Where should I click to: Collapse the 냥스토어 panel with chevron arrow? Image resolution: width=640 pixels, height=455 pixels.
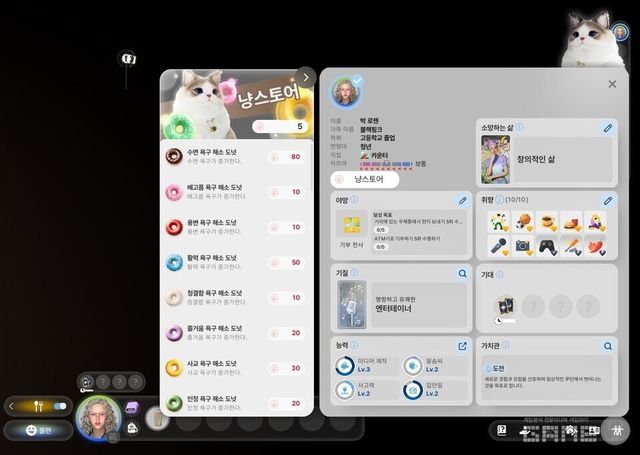tap(305, 77)
